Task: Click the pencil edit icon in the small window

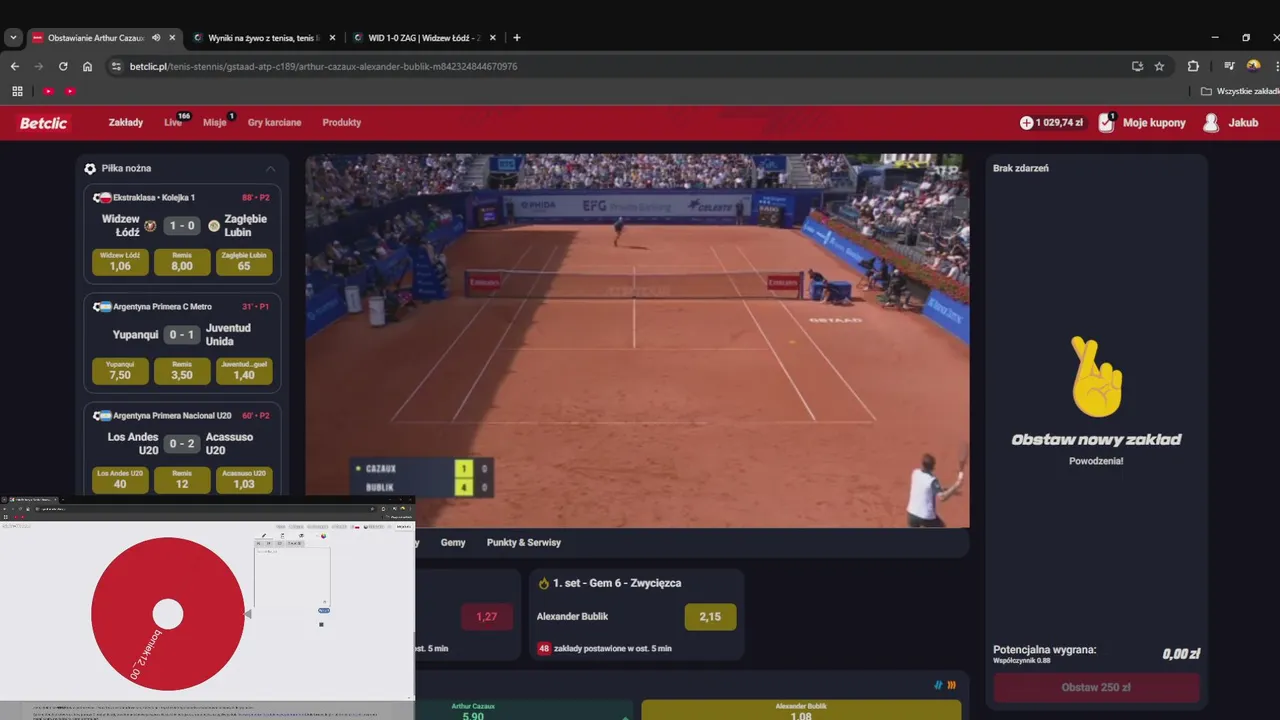Action: (264, 535)
